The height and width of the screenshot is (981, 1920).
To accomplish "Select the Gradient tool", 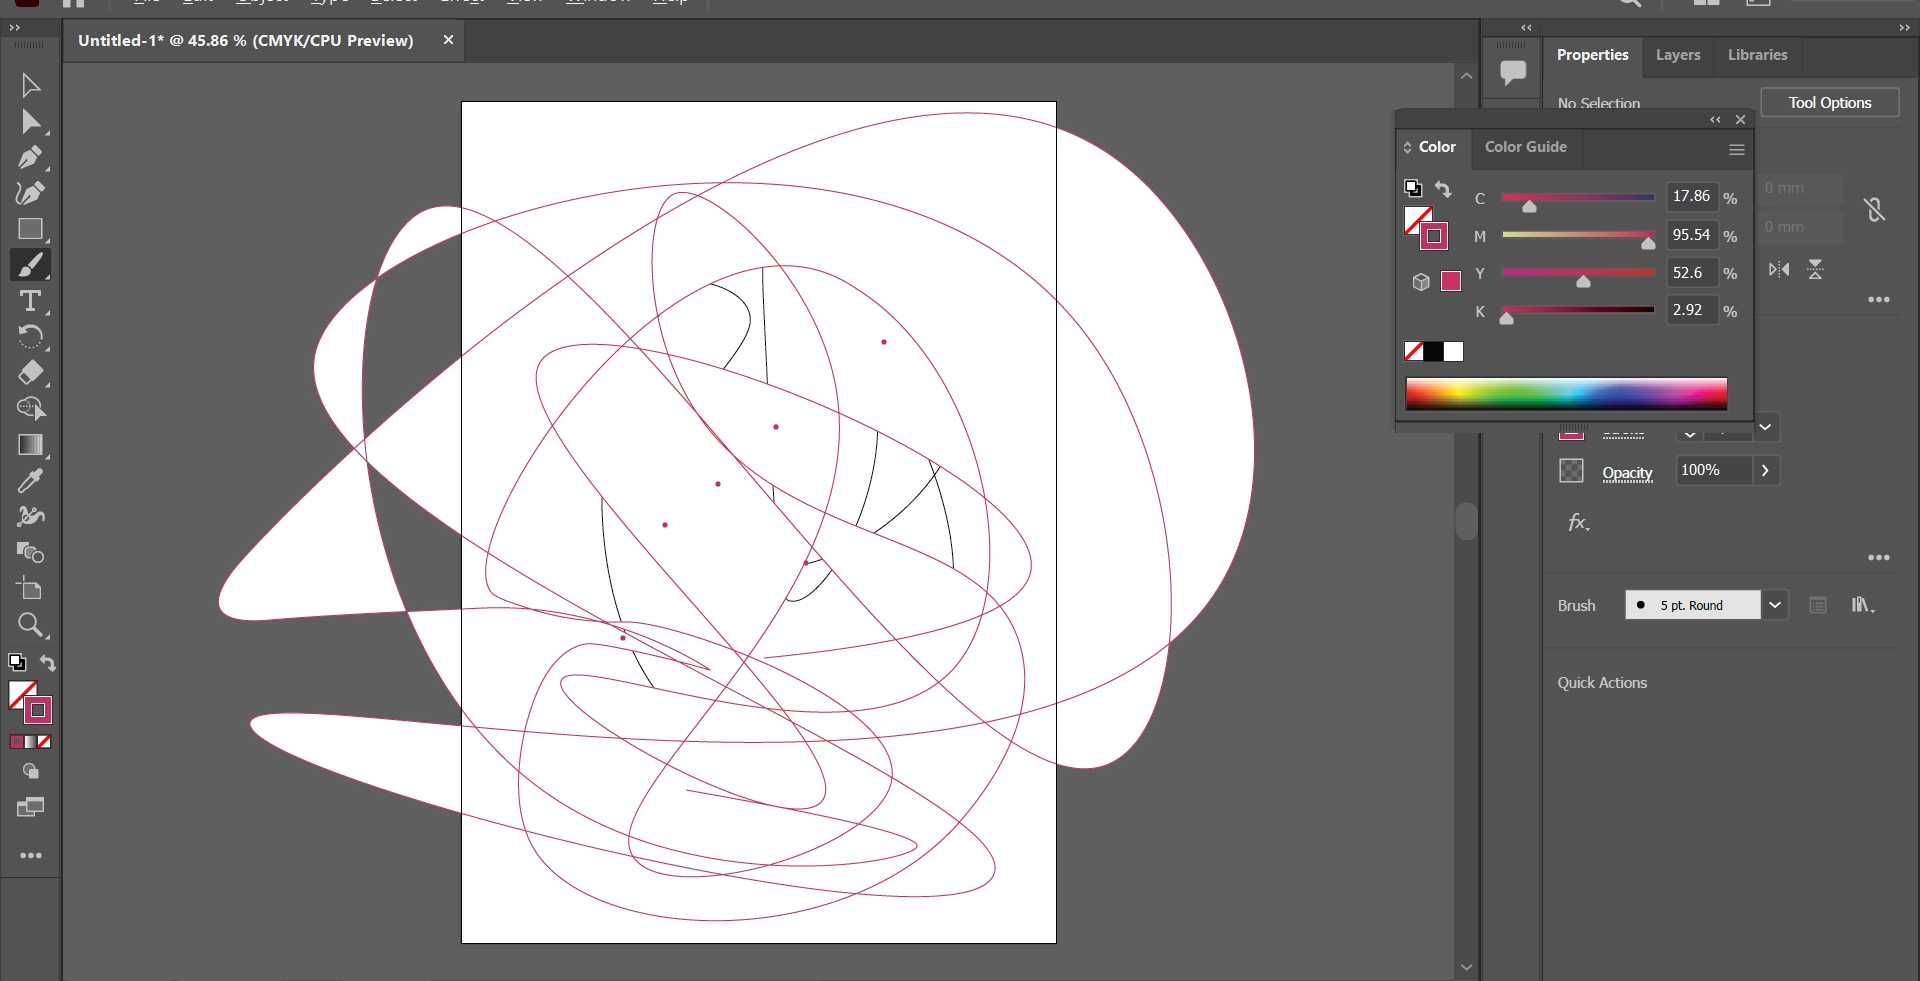I will tap(30, 445).
